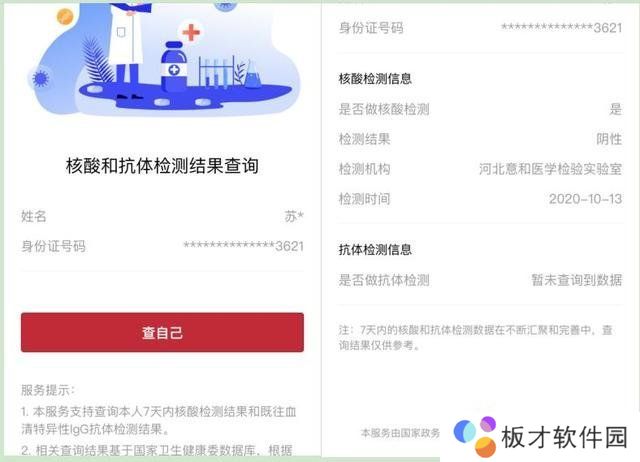This screenshot has height=462, width=640.
Task: Select the left 身份证号码 field ending 3621
Action: [162, 246]
